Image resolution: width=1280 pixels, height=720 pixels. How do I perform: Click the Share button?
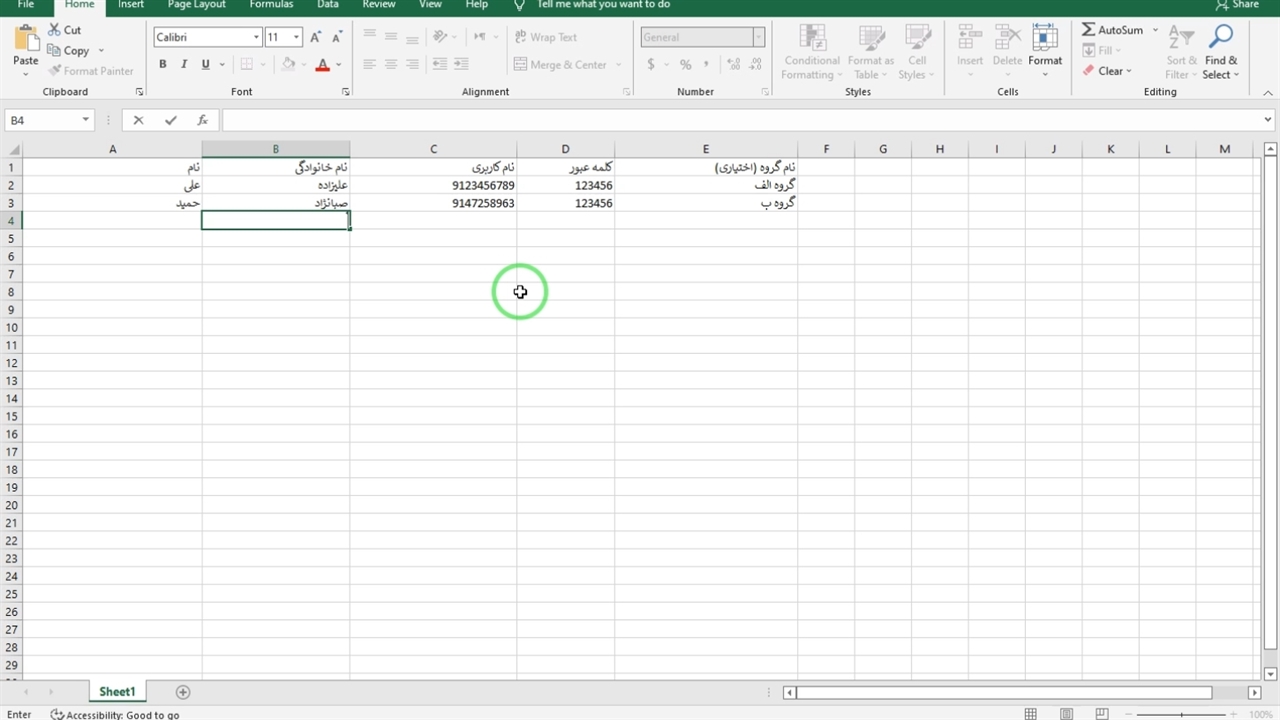(1237, 5)
